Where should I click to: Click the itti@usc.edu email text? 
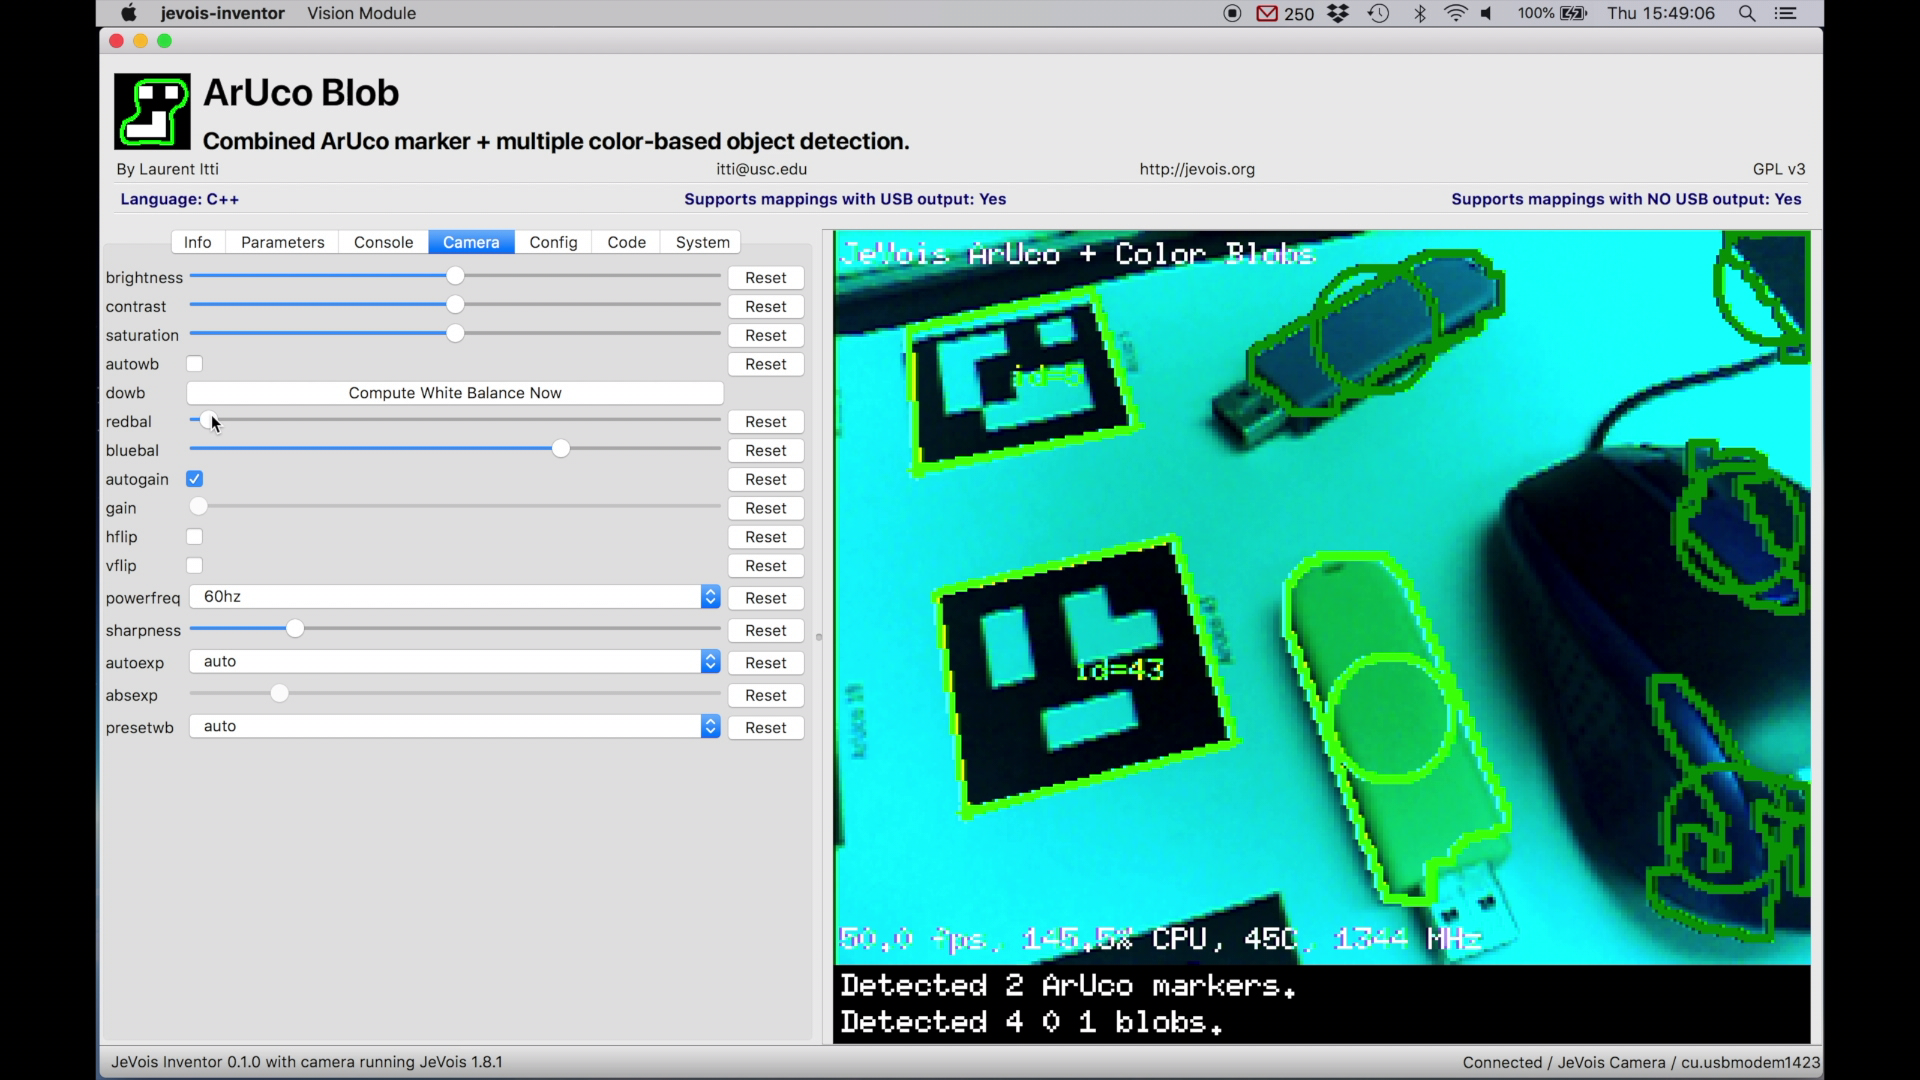761,169
